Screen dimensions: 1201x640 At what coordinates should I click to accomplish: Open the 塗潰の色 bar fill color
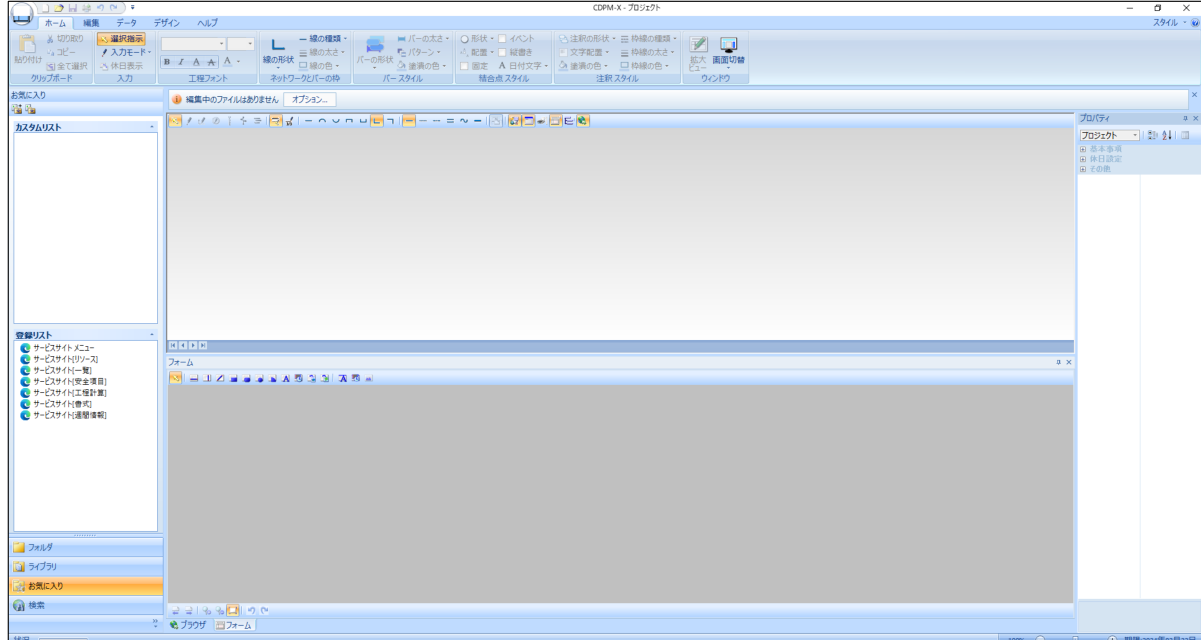[422, 64]
